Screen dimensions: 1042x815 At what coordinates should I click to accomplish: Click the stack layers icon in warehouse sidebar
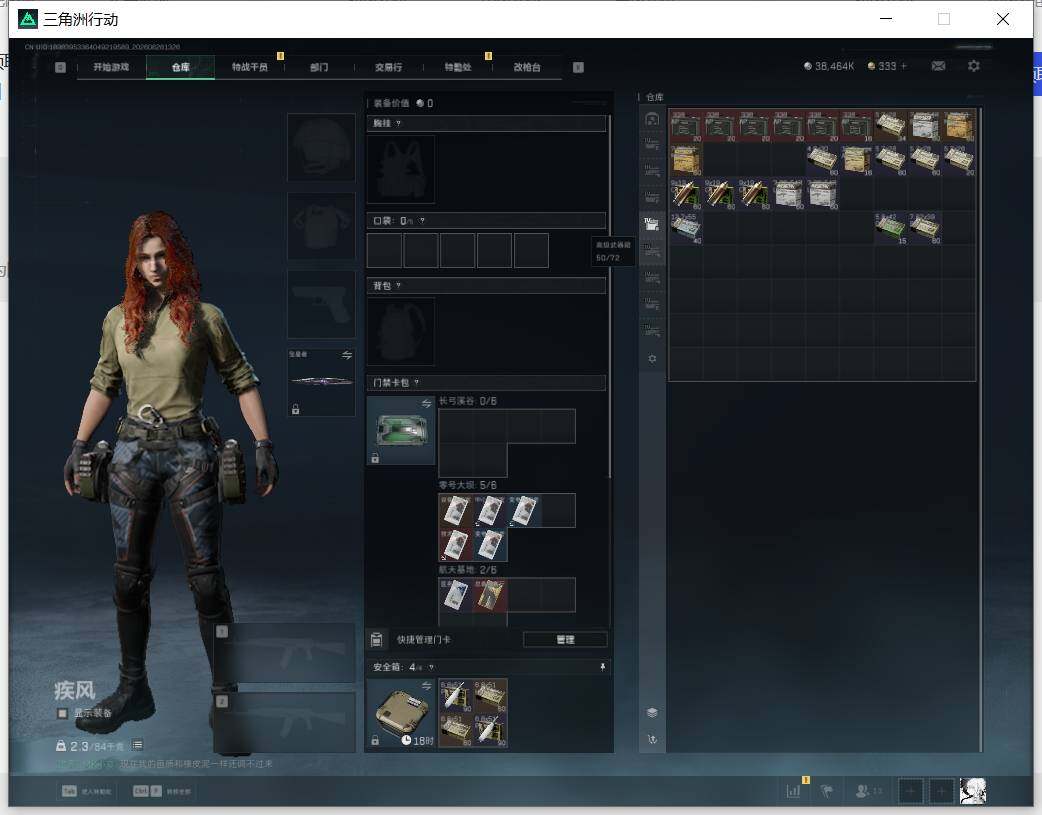tap(652, 713)
